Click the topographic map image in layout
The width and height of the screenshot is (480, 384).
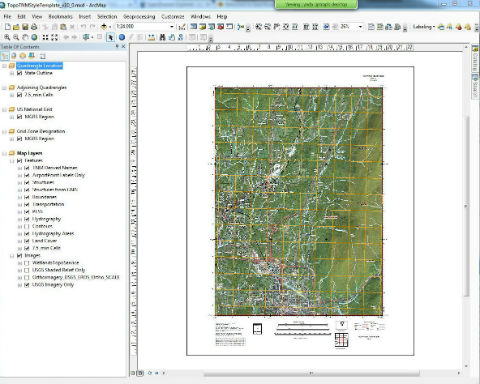click(x=299, y=201)
